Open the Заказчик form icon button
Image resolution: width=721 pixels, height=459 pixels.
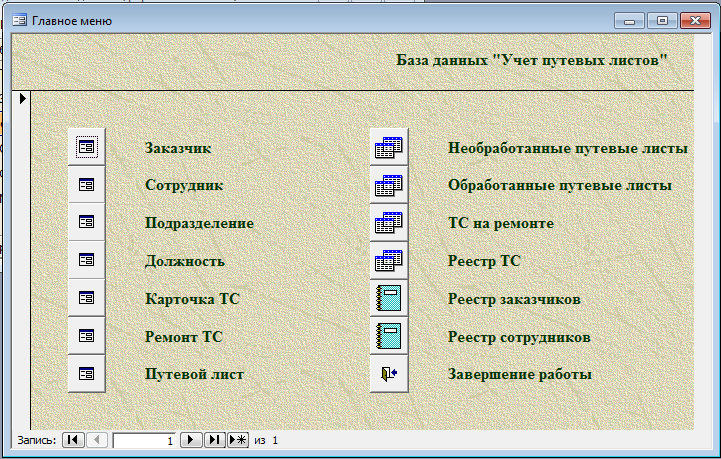pos(86,147)
